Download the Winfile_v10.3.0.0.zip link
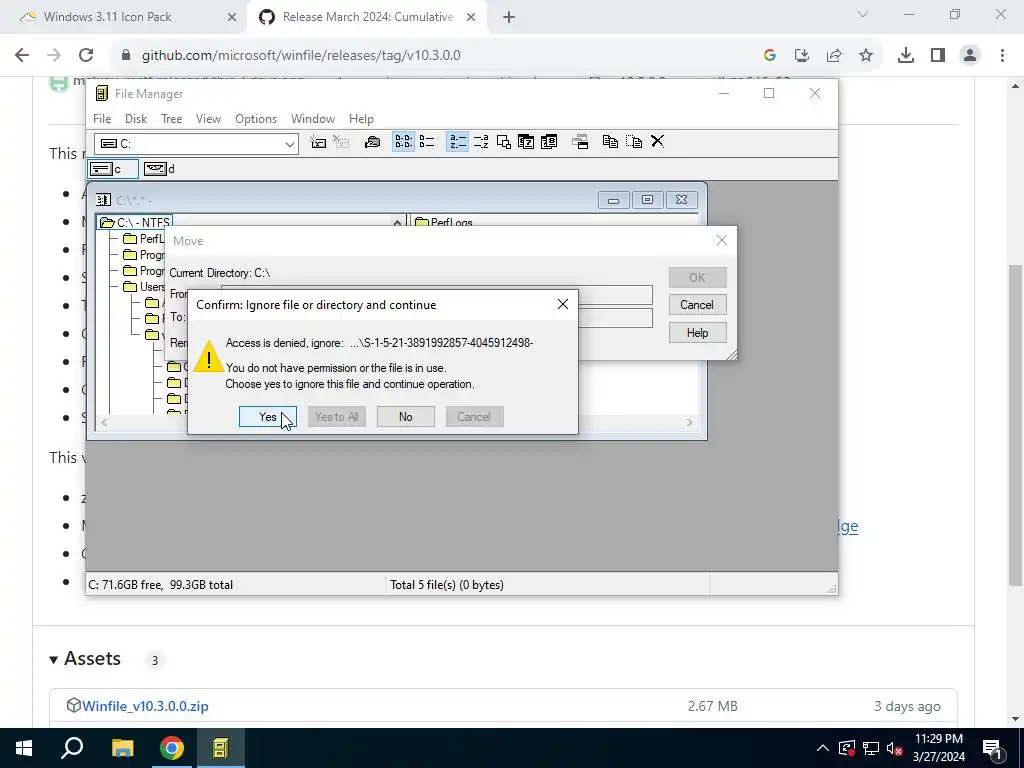This screenshot has height=768, width=1024. tap(145, 706)
